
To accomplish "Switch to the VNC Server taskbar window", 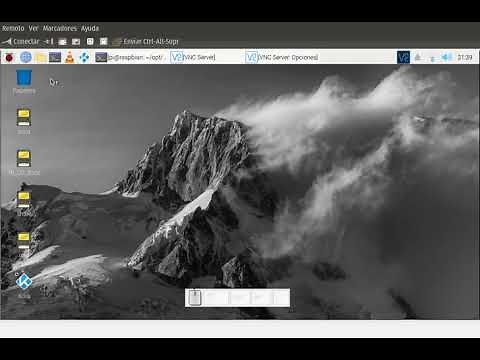I will tap(193, 57).
